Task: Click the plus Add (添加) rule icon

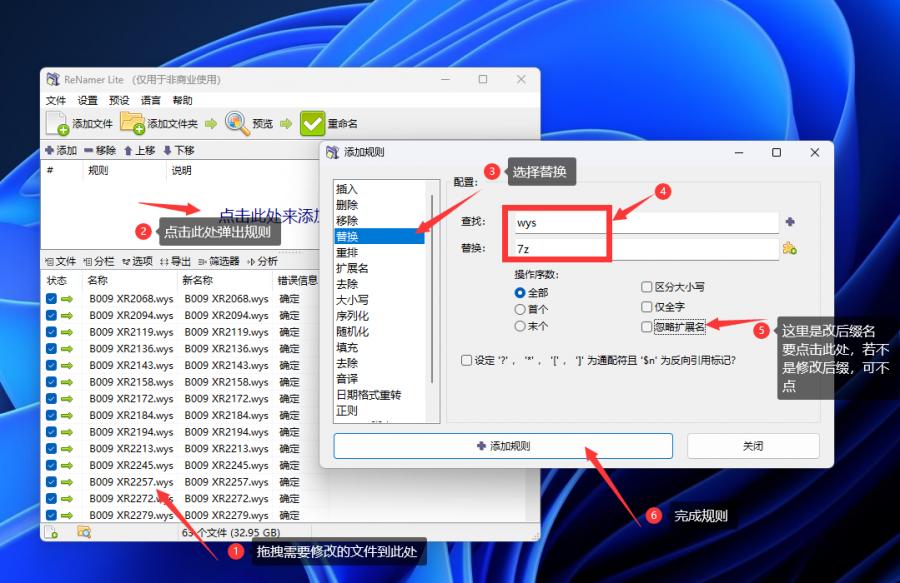Action: tap(49, 150)
